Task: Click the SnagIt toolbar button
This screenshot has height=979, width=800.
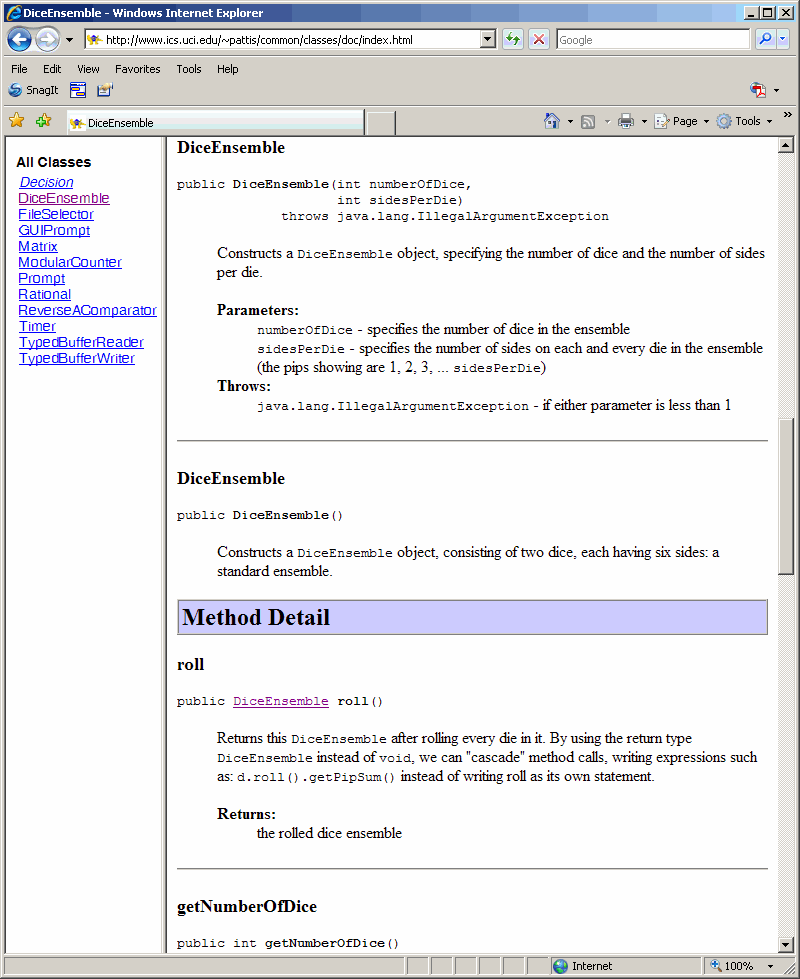Action: [x=33, y=90]
